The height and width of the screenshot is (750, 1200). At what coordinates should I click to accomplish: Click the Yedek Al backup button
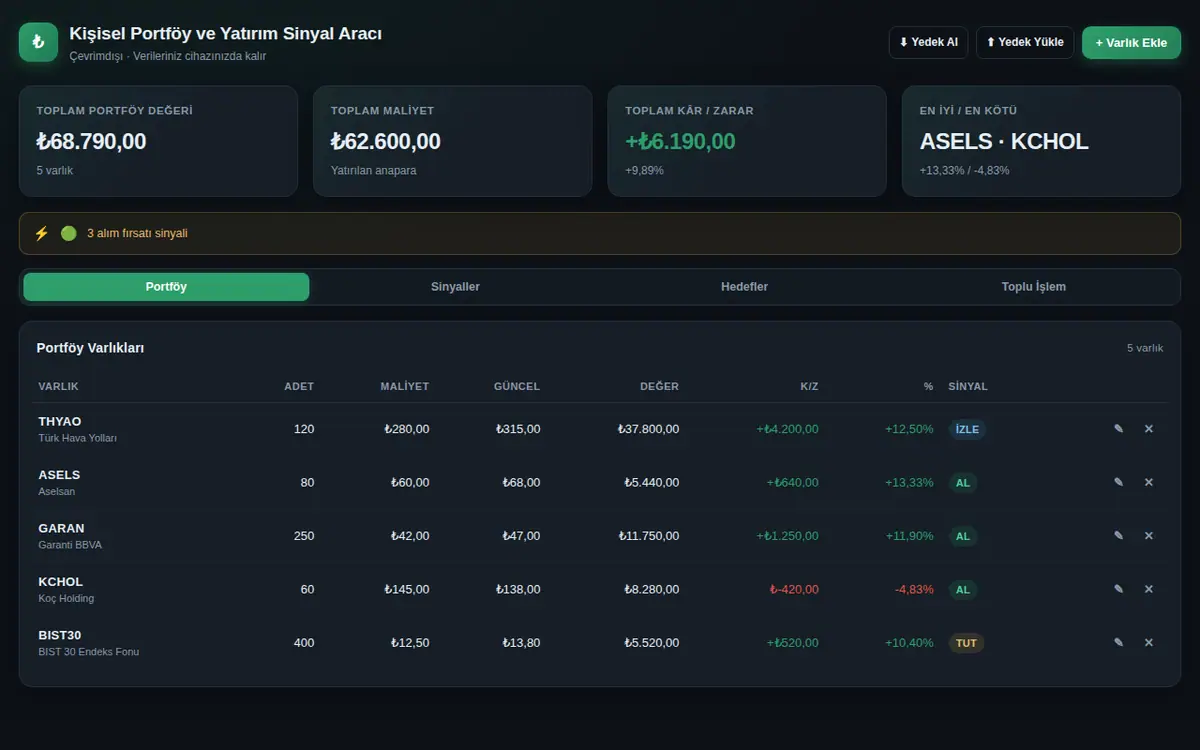[x=928, y=42]
